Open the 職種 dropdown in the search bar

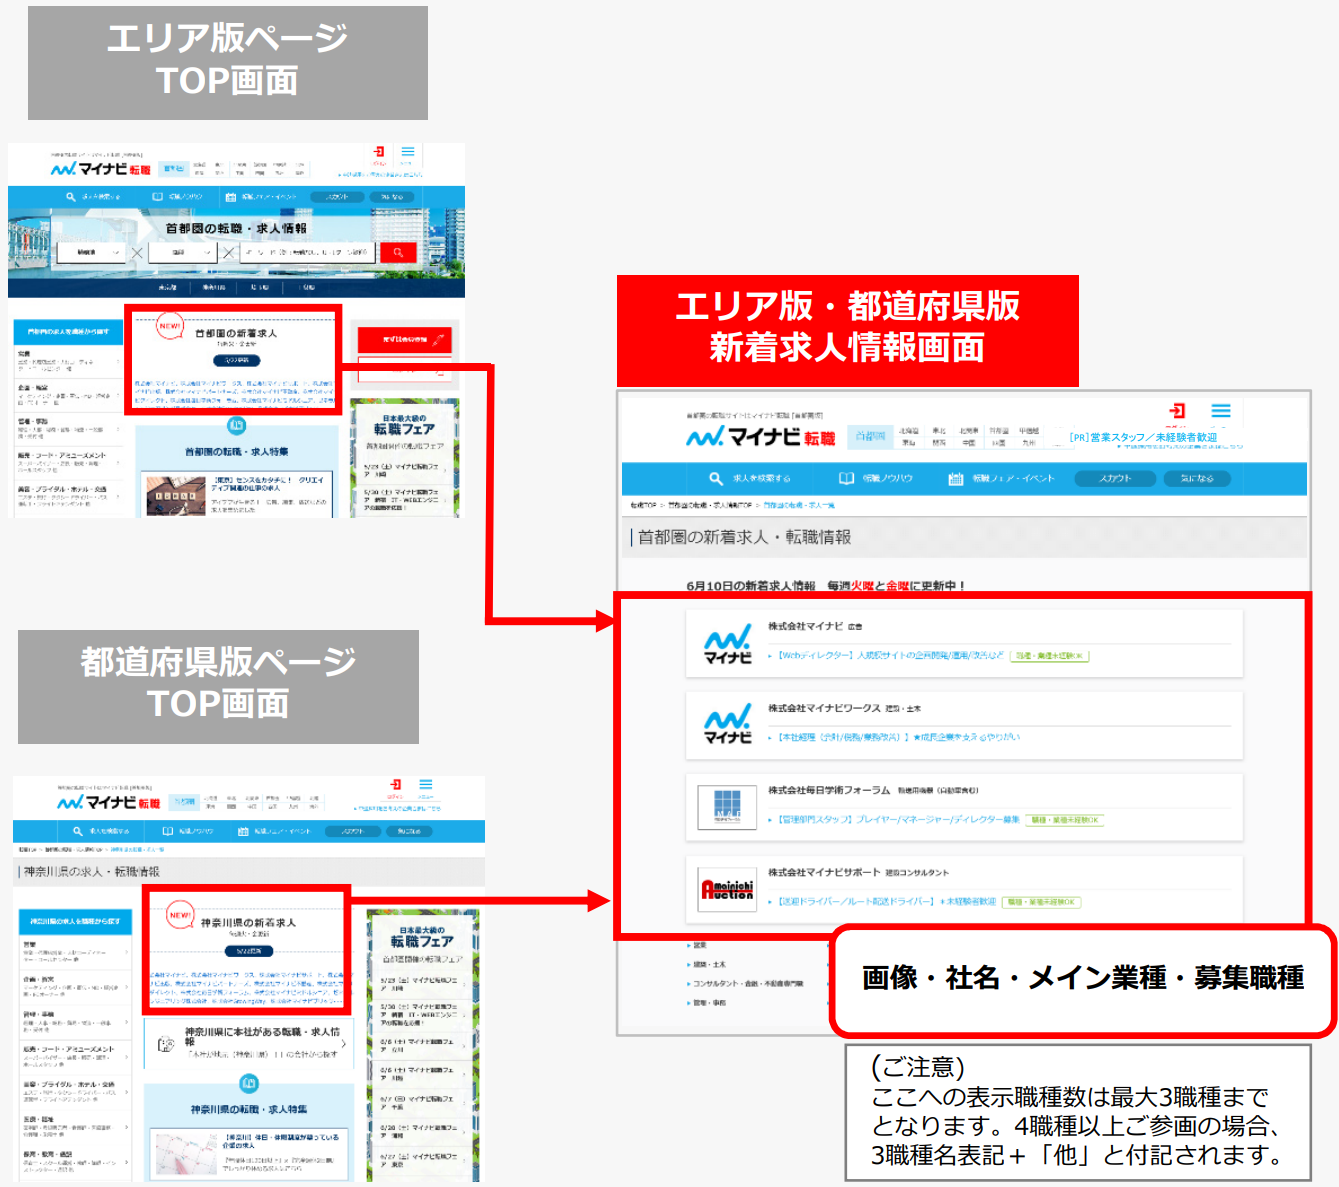click(90, 252)
